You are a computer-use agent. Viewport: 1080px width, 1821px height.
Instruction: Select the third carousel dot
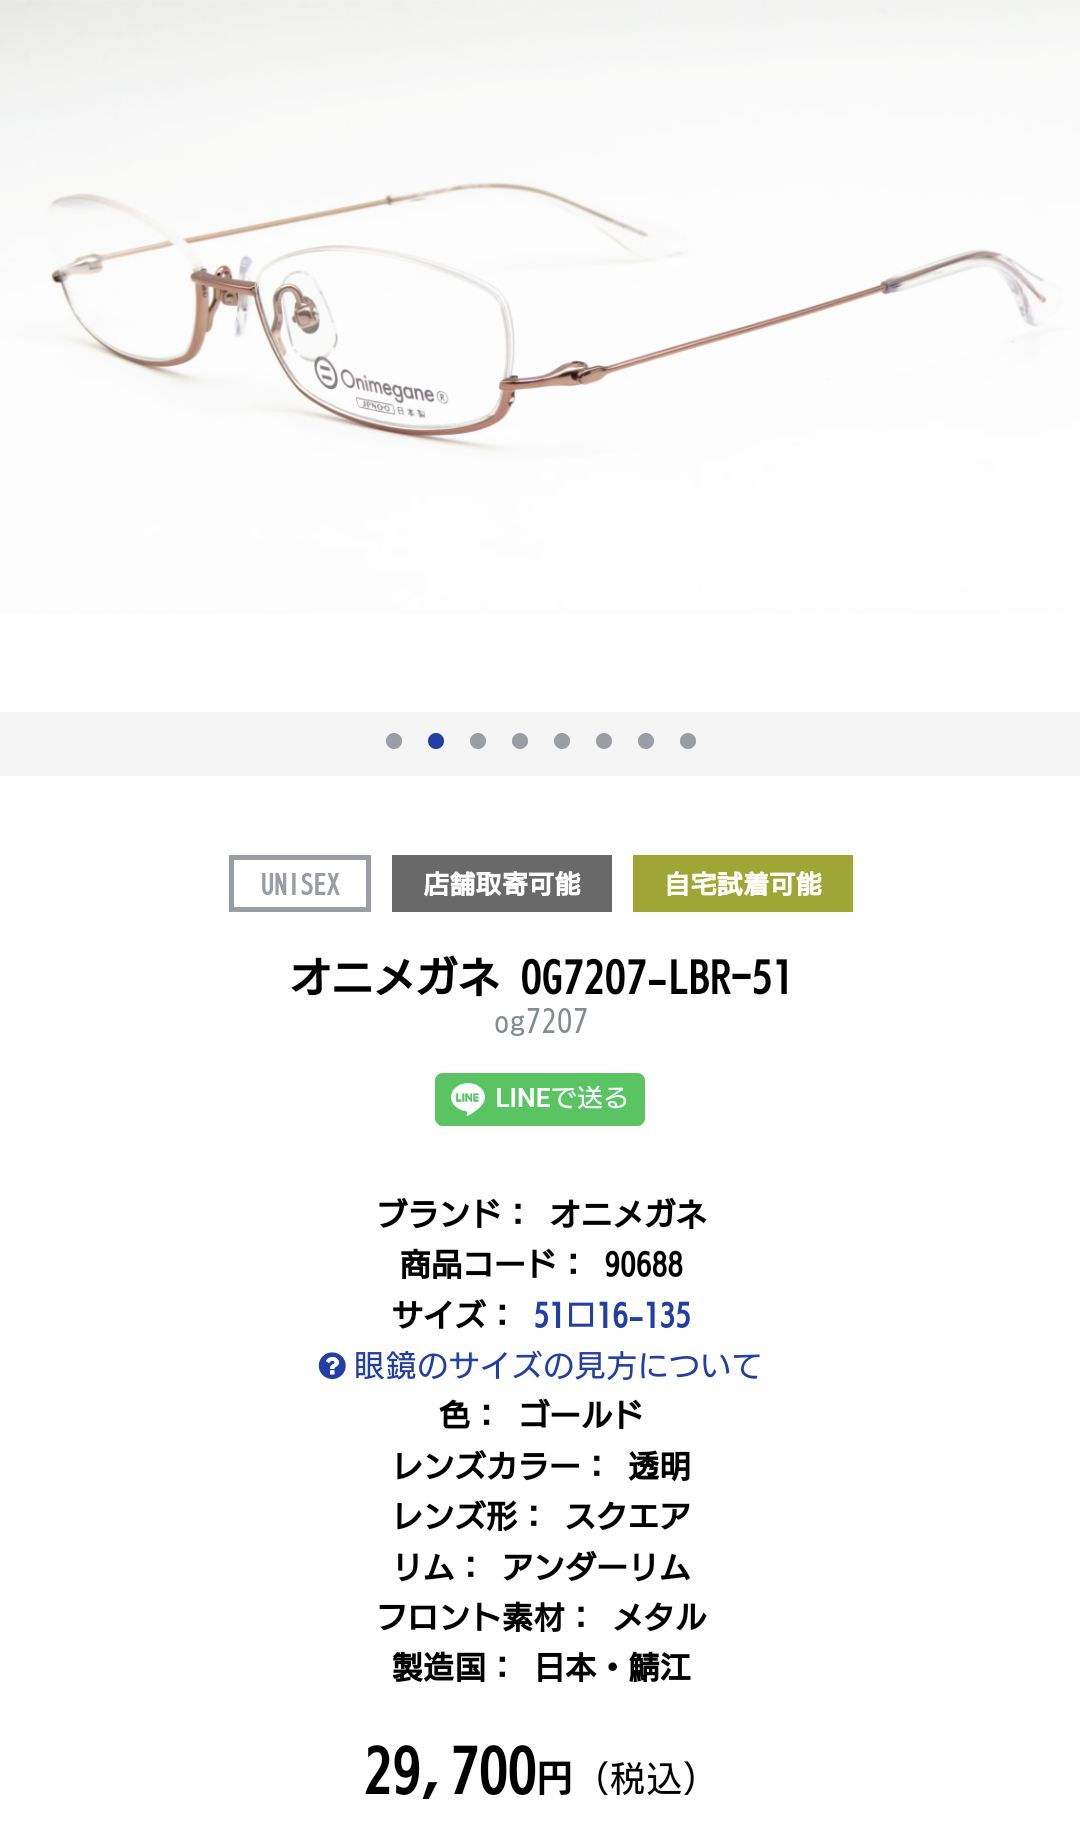point(478,741)
